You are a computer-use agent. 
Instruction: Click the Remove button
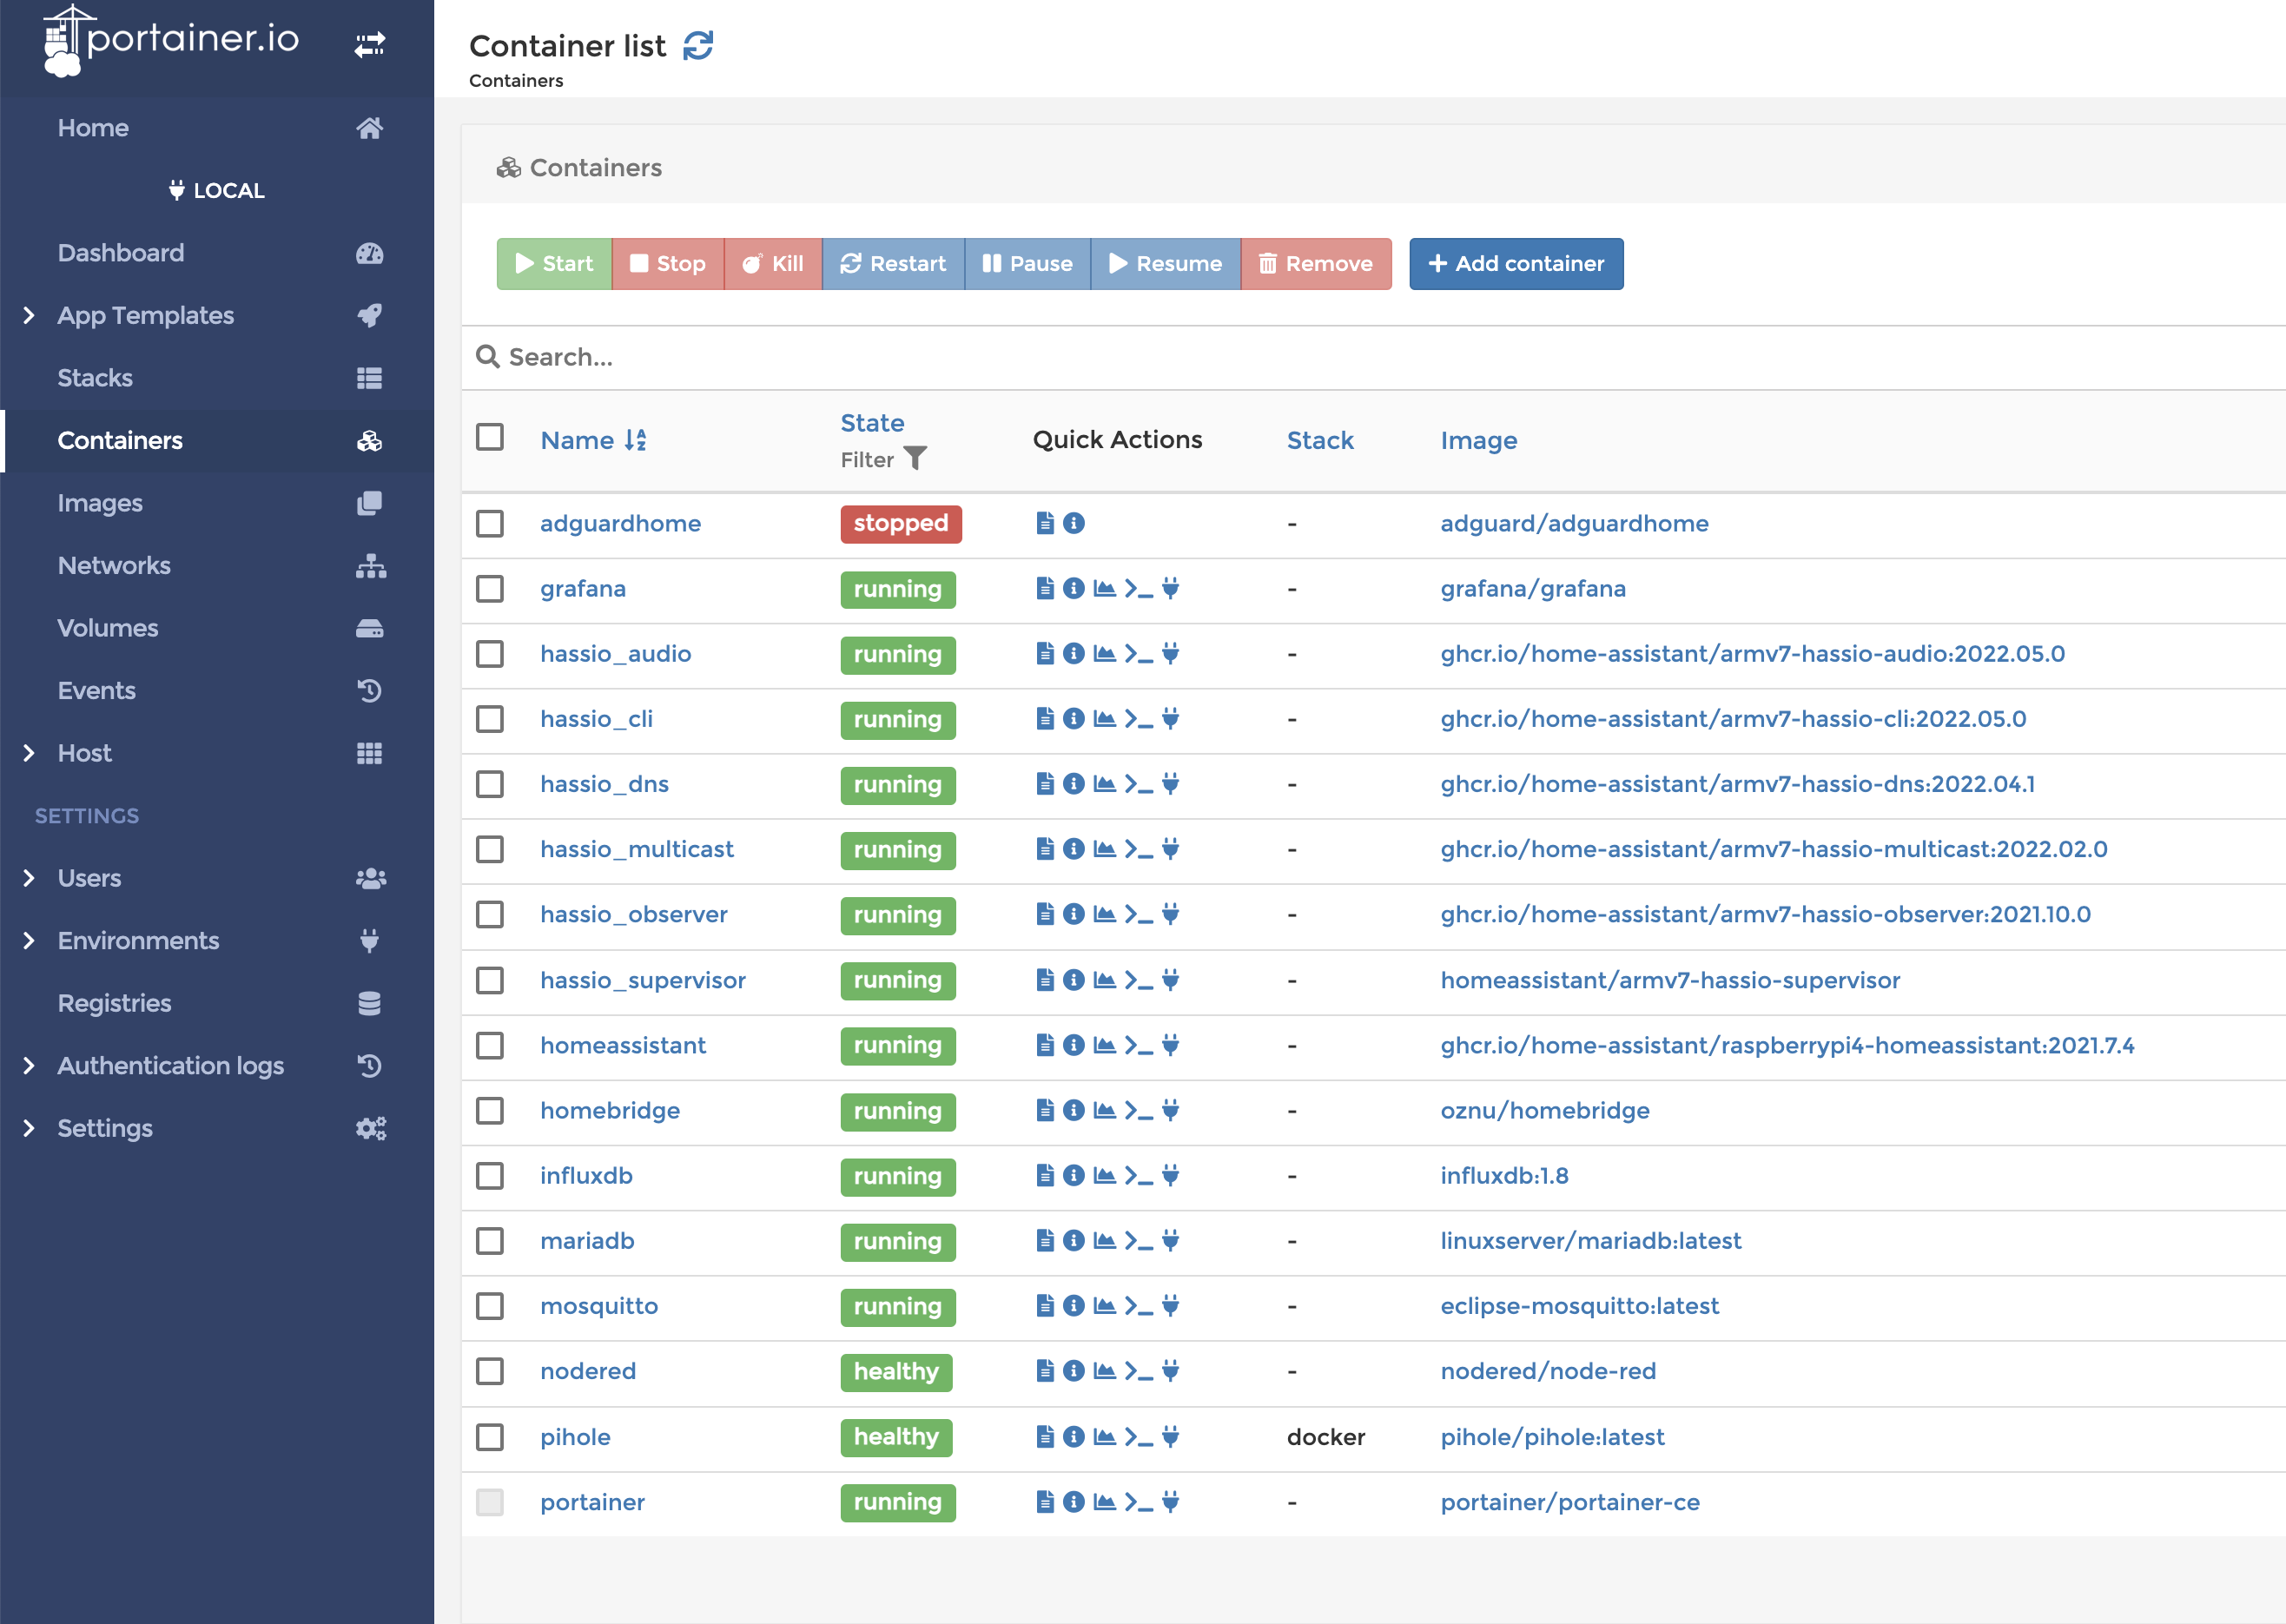coord(1316,264)
